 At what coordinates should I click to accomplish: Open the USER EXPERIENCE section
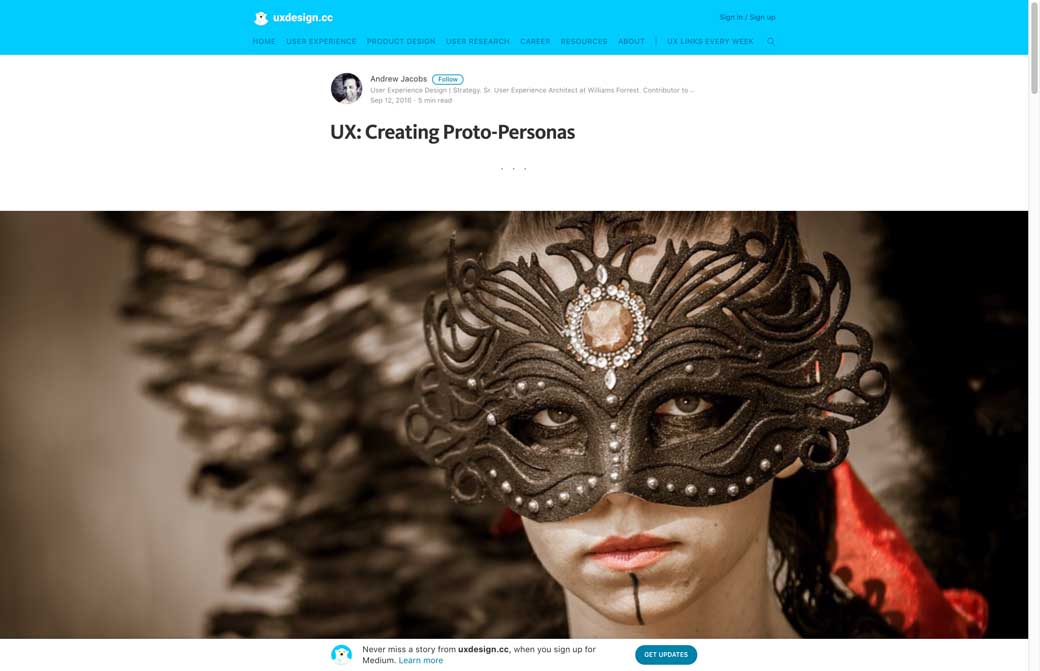click(321, 41)
